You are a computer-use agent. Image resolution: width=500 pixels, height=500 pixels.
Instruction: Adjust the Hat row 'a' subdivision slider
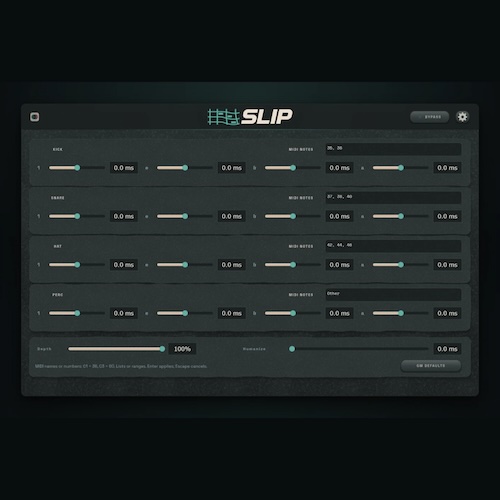point(401,265)
